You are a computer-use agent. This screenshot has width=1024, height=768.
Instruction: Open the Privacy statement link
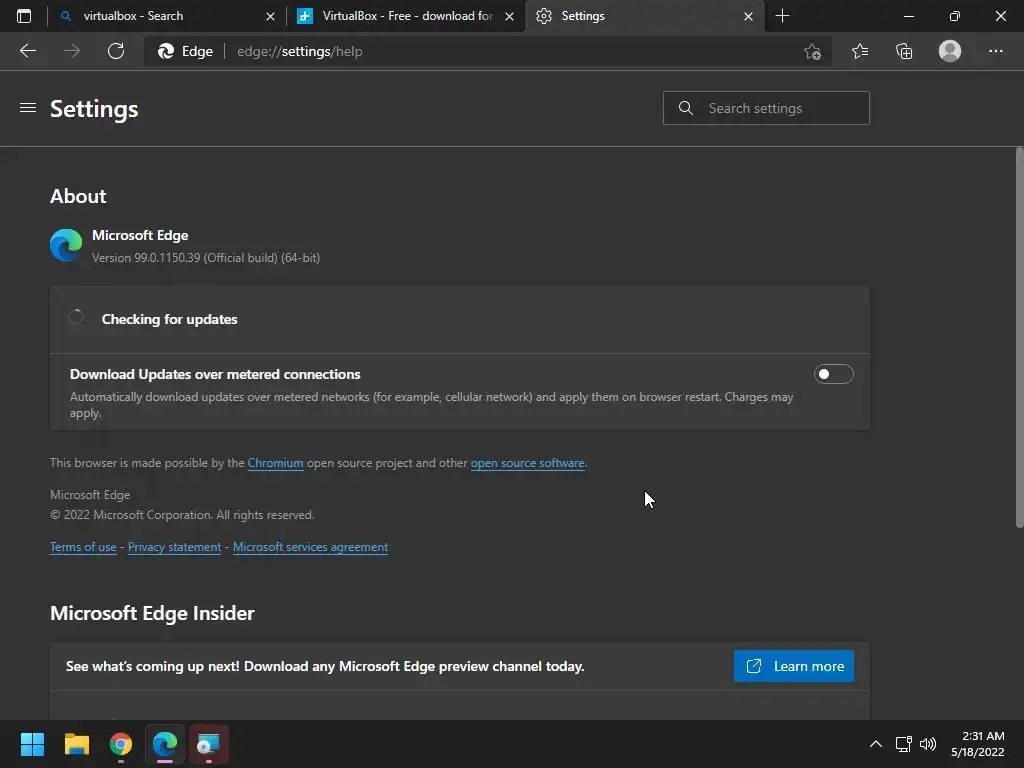click(x=174, y=547)
